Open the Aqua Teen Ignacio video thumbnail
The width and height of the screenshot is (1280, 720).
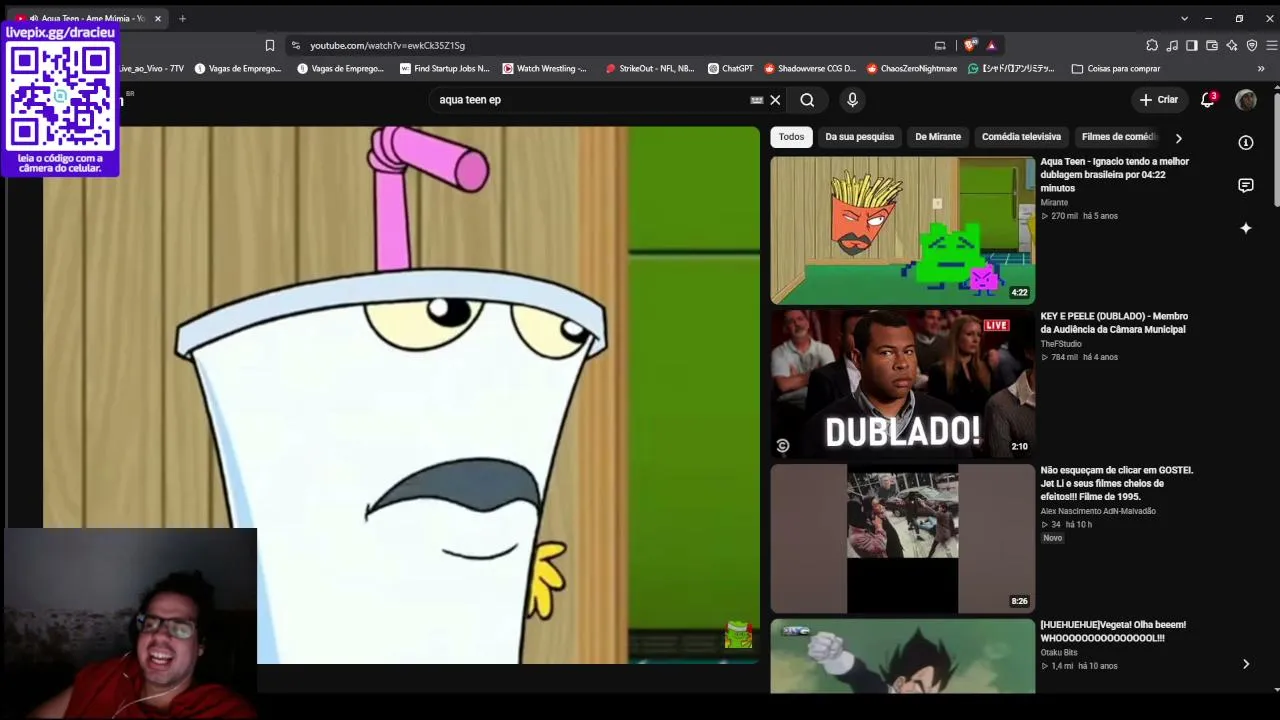(x=903, y=230)
